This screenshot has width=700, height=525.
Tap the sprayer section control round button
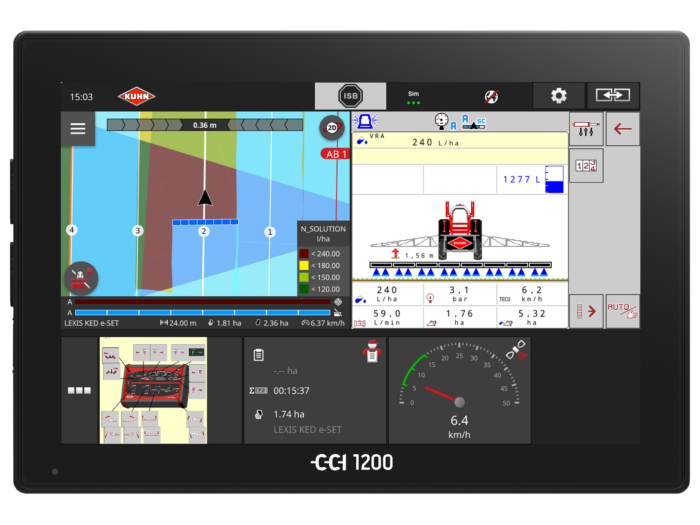81,278
